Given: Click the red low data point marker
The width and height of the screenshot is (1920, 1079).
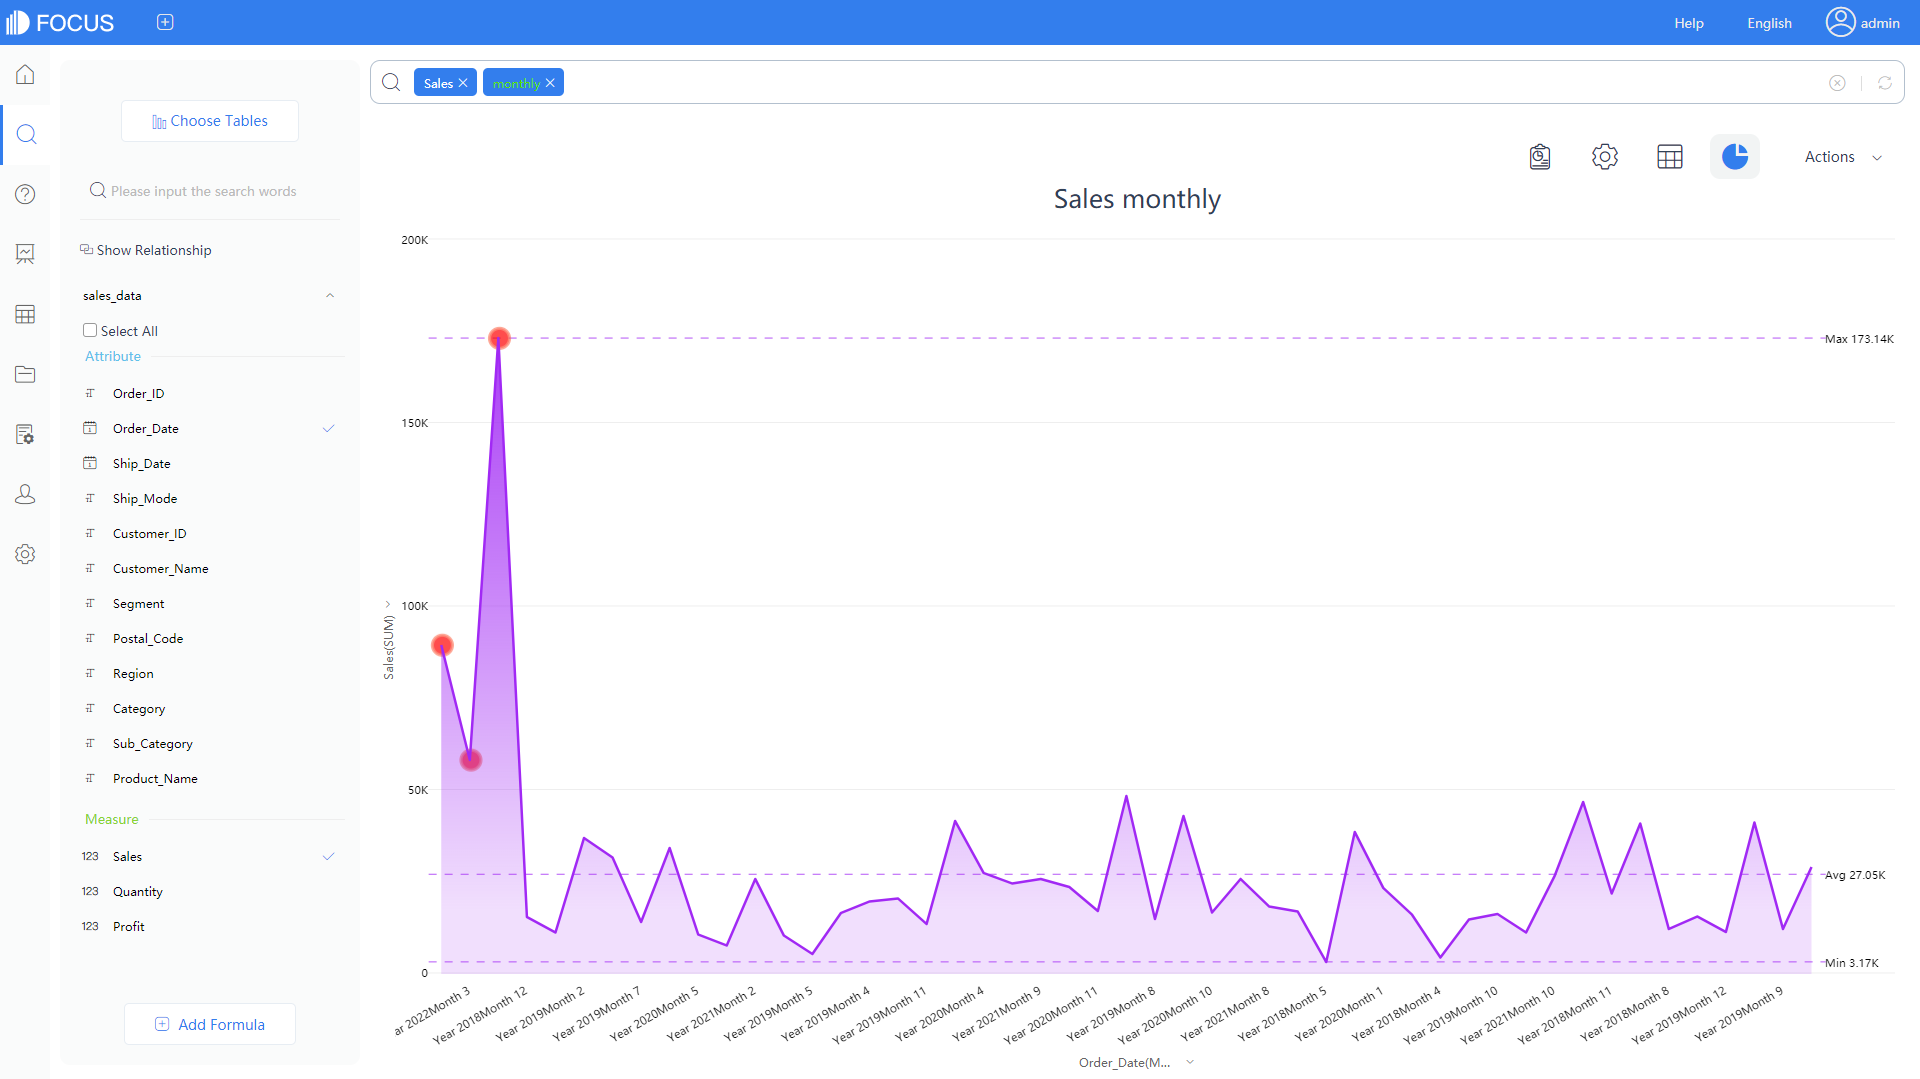Looking at the screenshot, I should tap(471, 760).
